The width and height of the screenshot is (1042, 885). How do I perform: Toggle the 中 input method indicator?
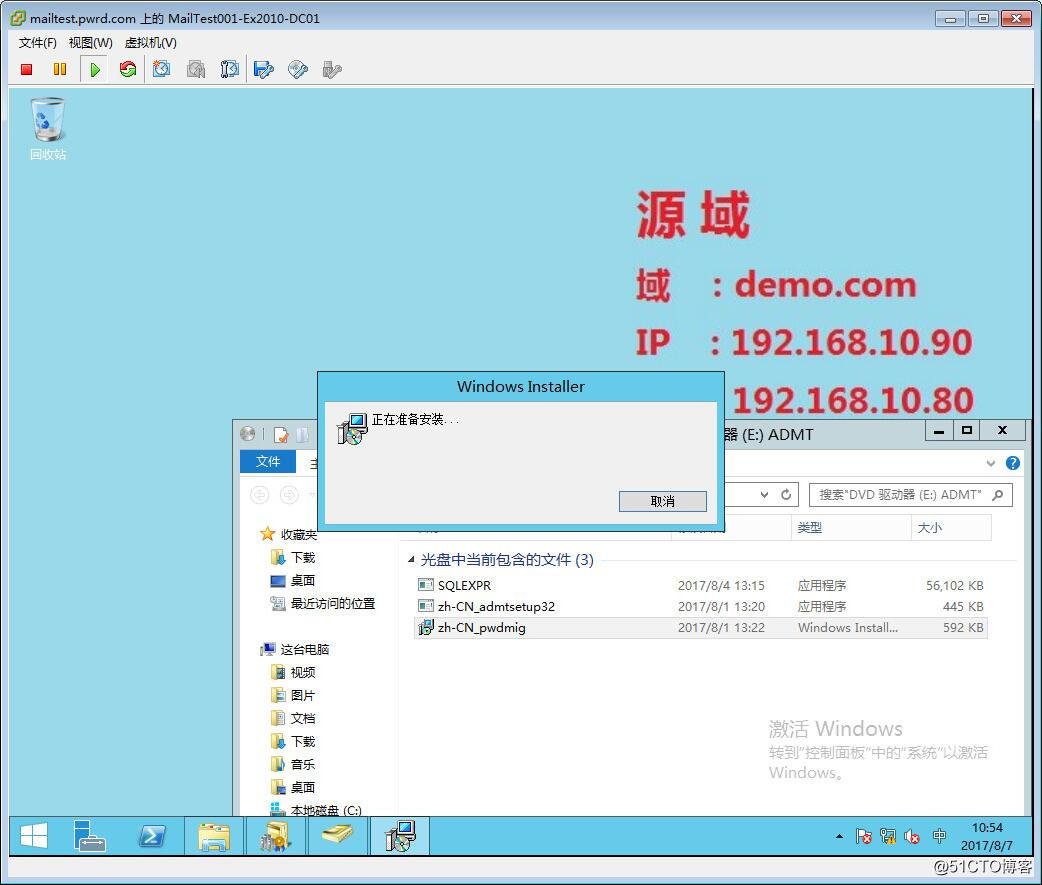[x=939, y=836]
